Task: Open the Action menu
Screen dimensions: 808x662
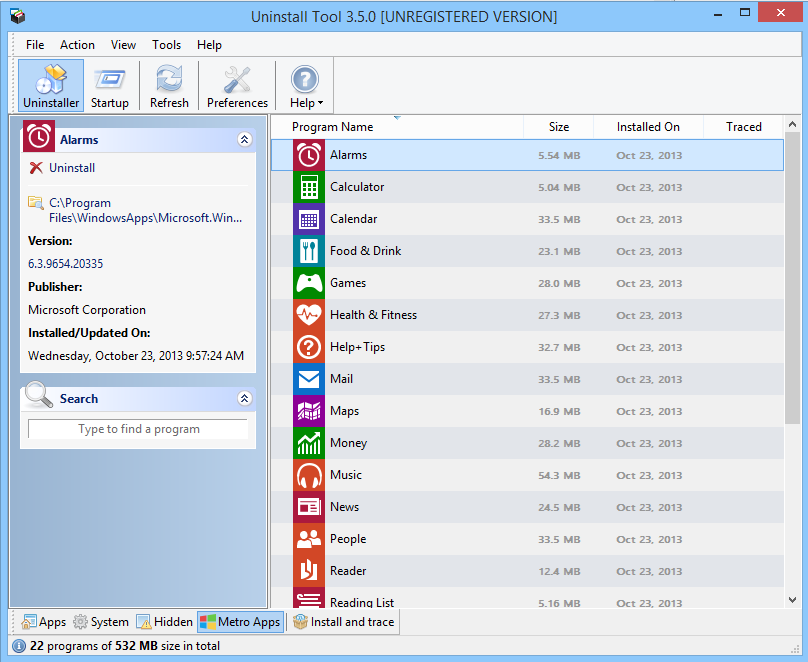Action: coord(77,45)
